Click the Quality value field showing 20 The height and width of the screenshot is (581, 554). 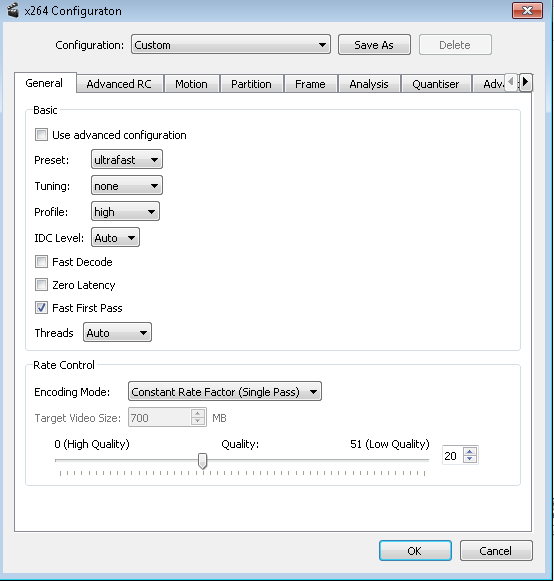[x=453, y=455]
